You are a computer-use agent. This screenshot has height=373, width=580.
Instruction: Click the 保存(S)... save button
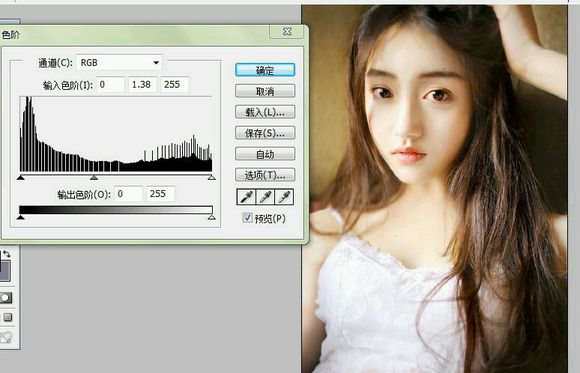(265, 133)
